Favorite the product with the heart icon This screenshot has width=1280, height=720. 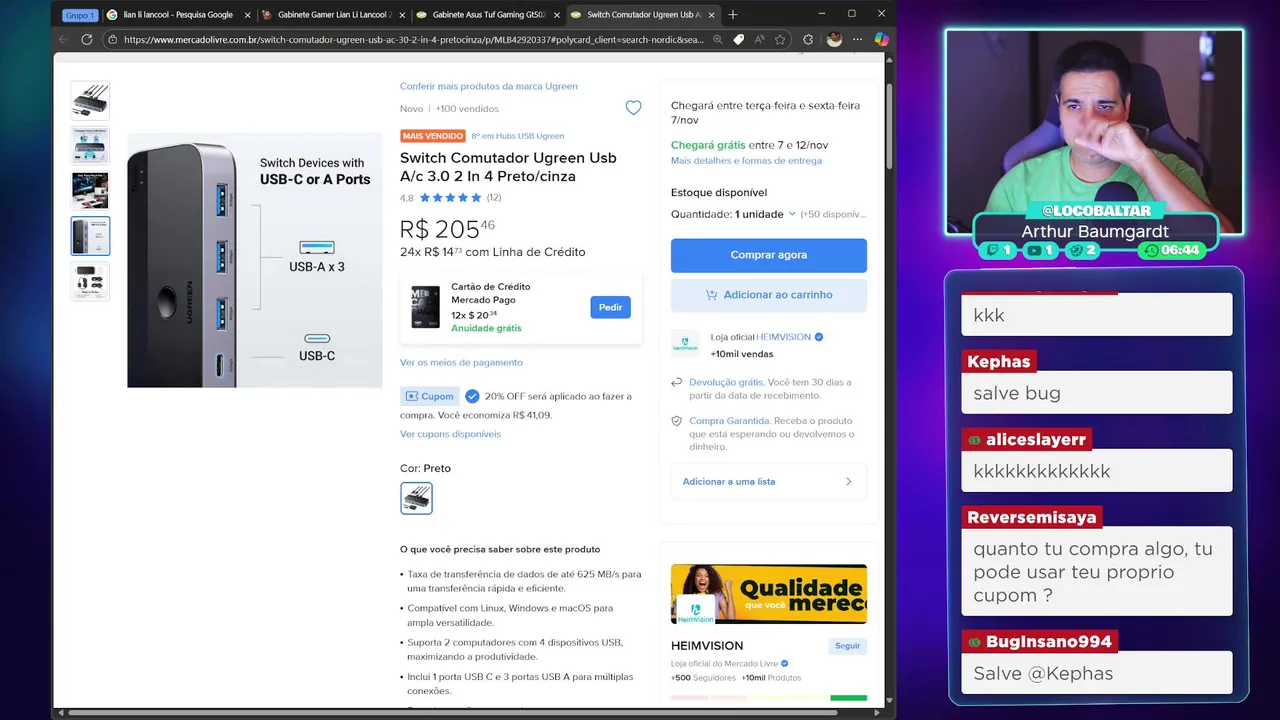(633, 107)
